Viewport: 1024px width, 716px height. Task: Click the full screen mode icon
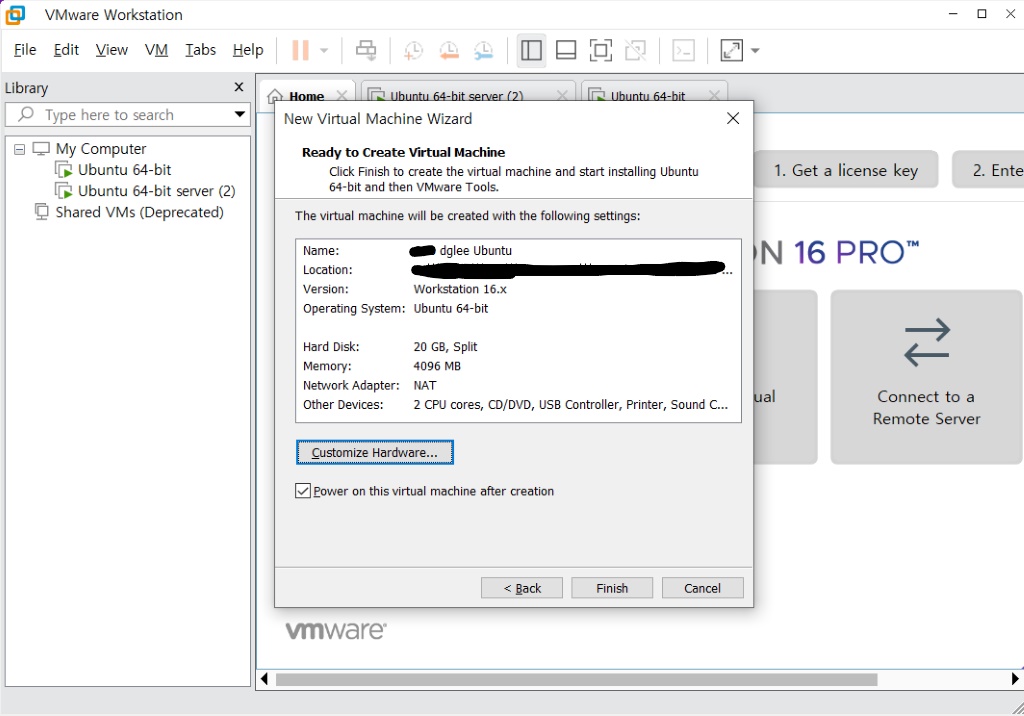(x=601, y=50)
